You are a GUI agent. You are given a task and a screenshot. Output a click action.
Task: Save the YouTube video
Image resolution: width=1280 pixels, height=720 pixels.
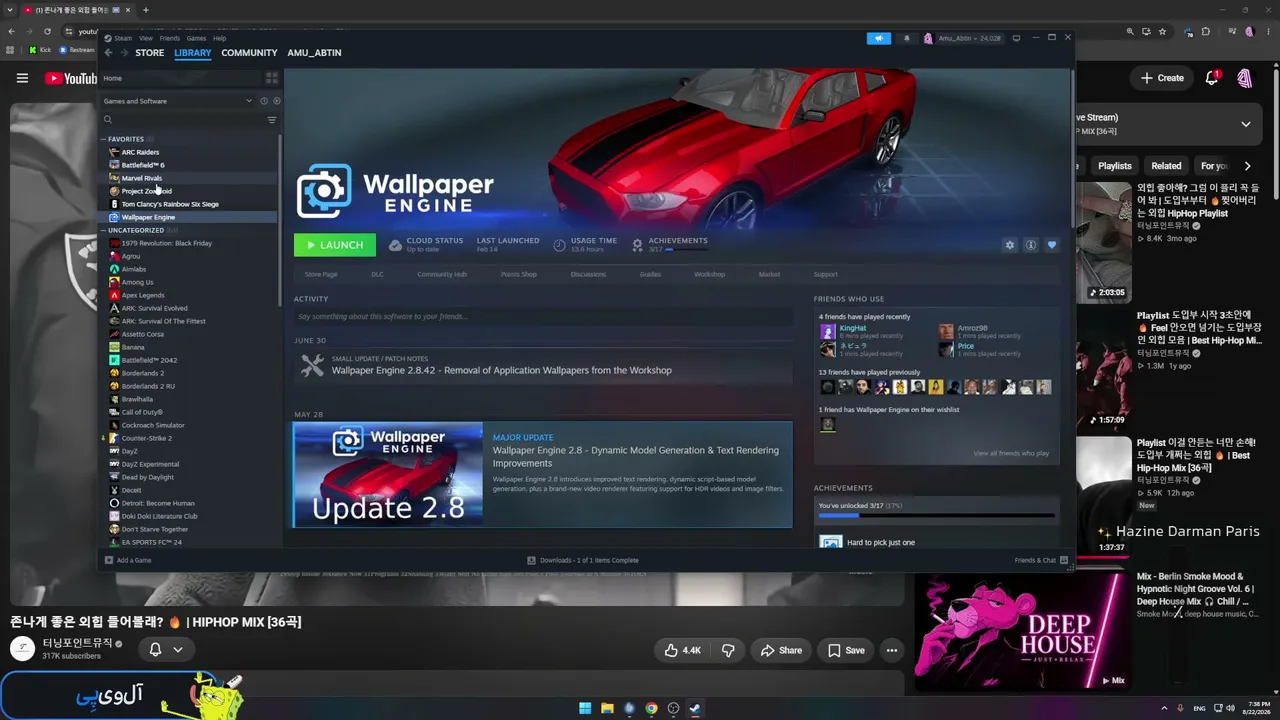tap(845, 650)
